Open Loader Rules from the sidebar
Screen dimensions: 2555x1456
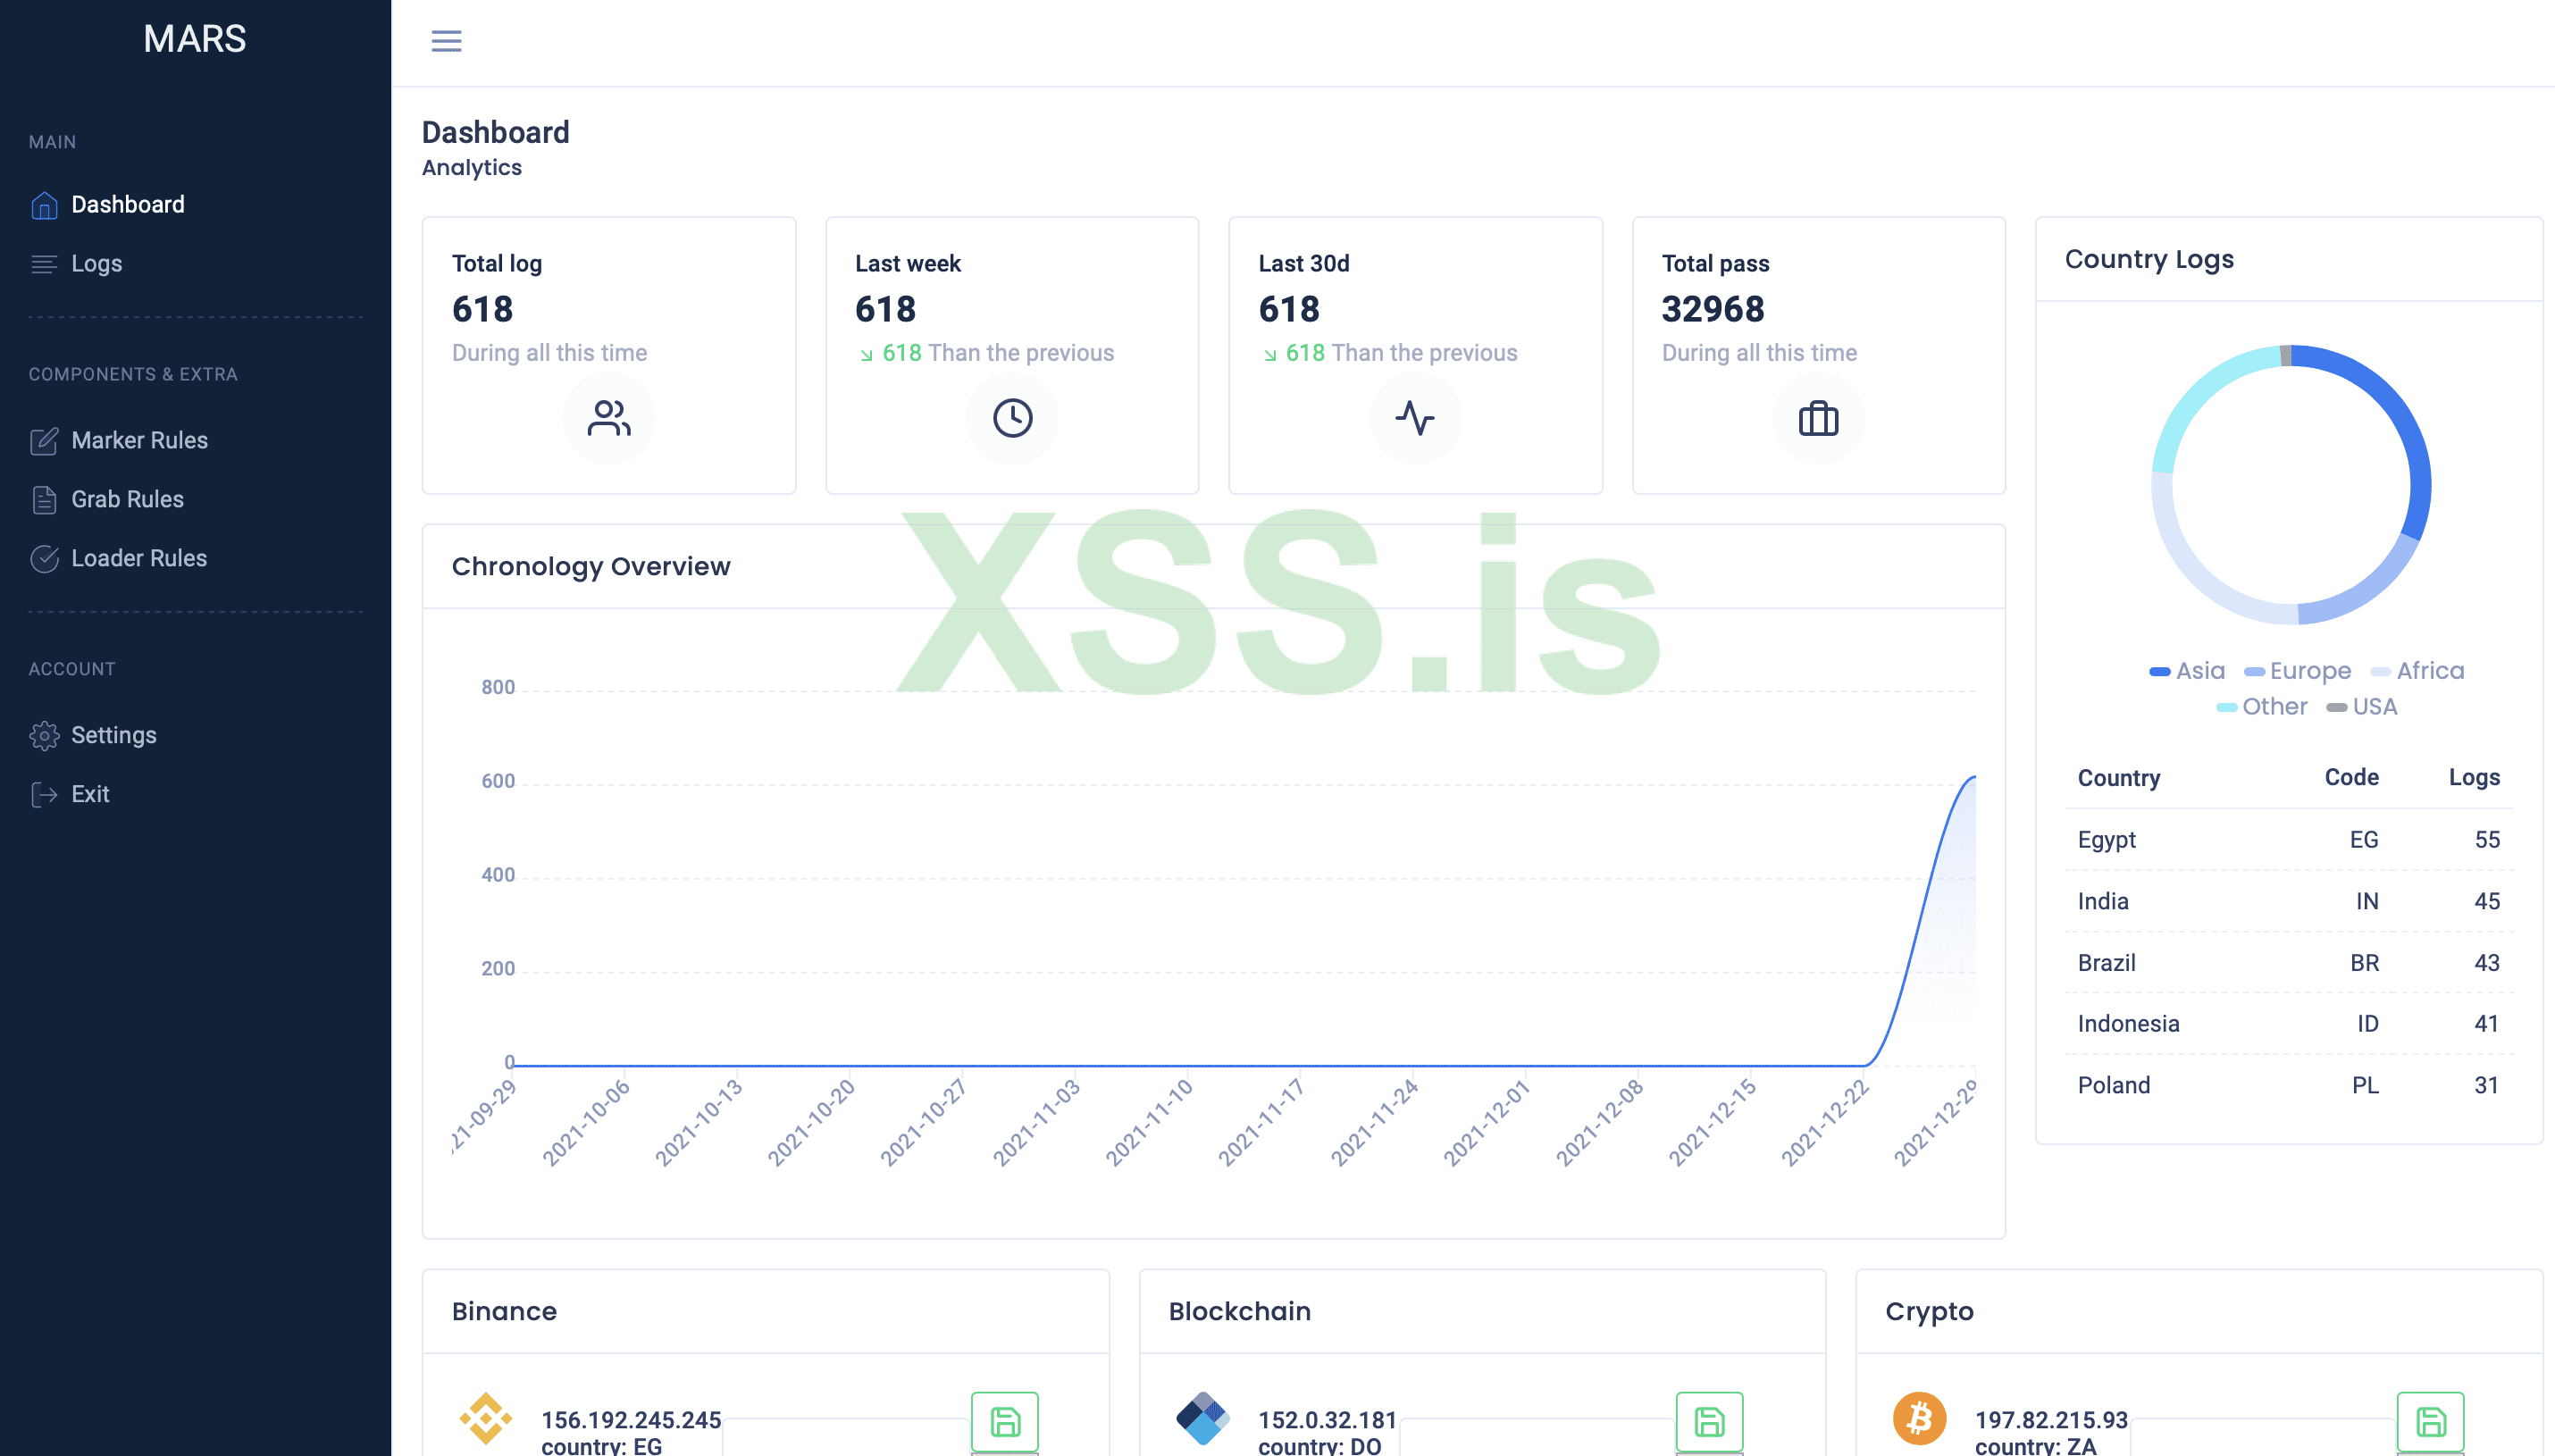(139, 558)
